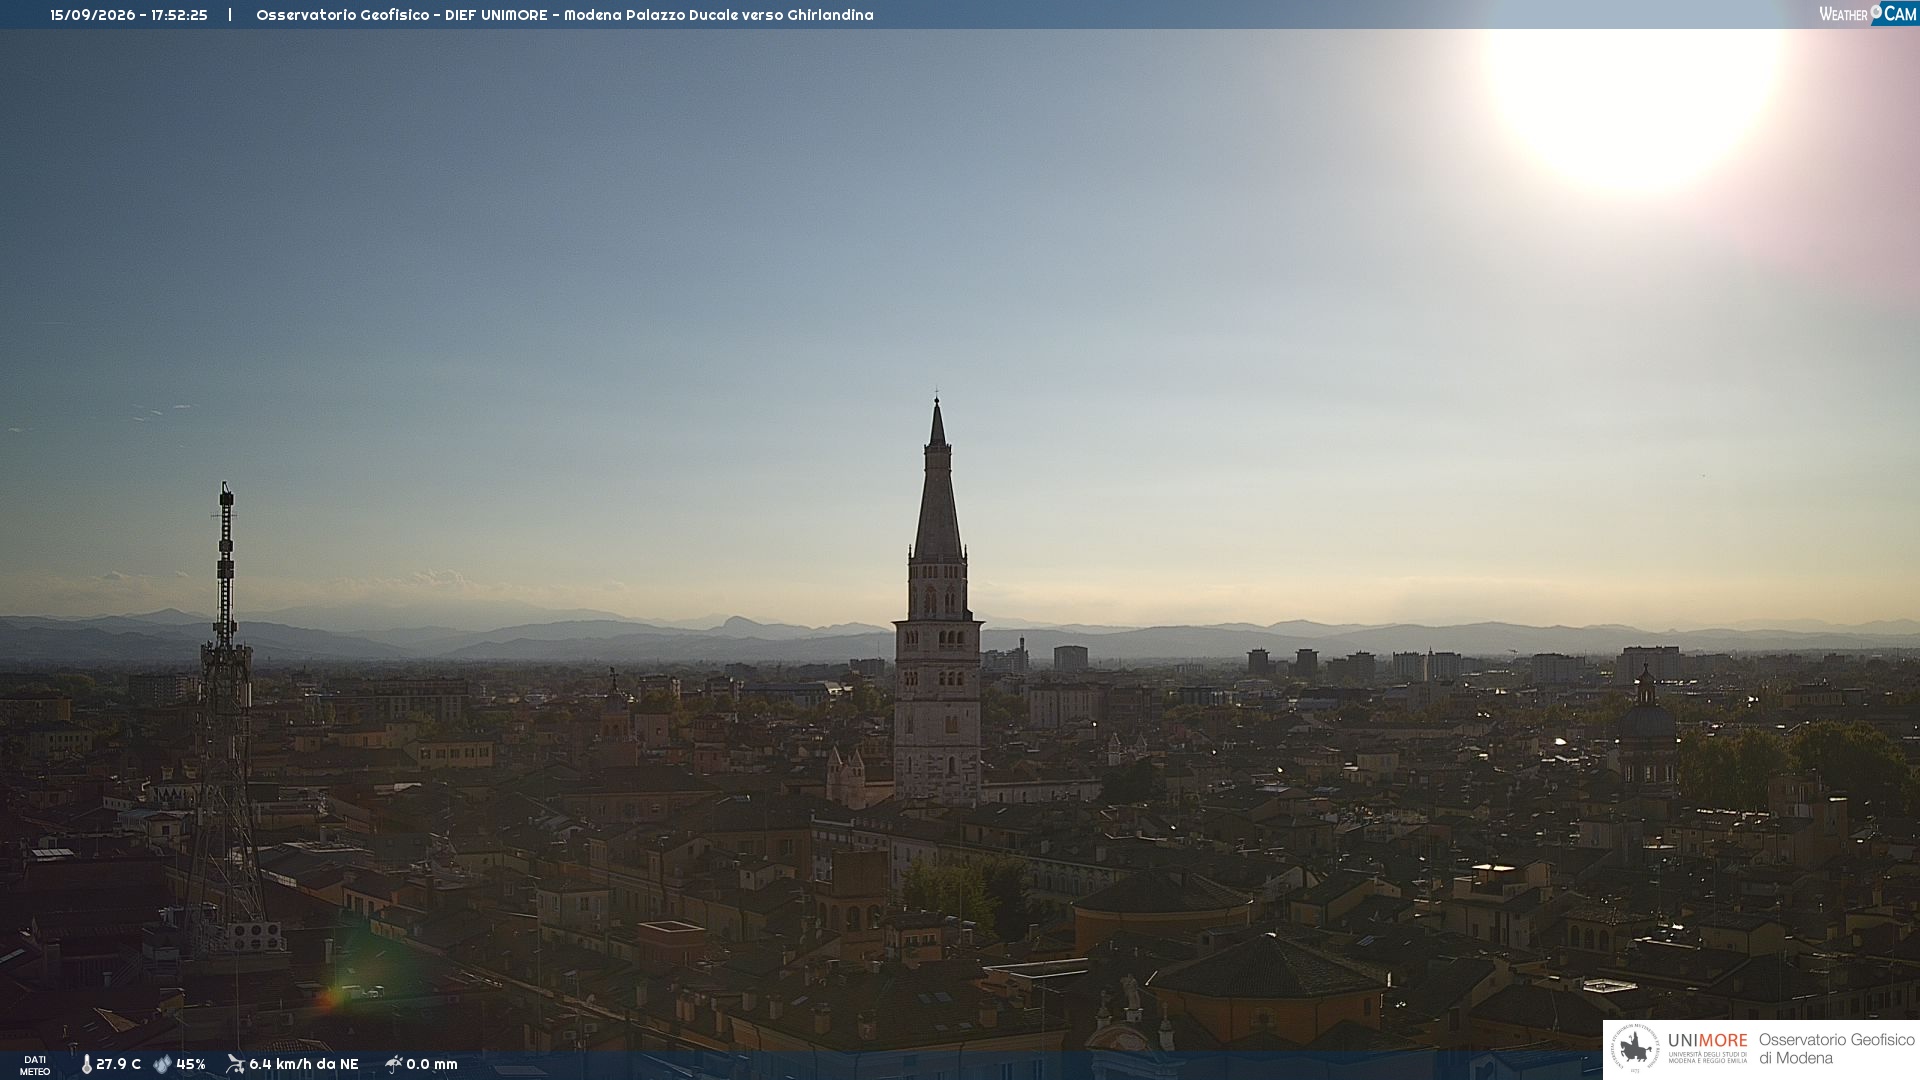Click the Osservatorio Geofisico DIEF UNIMORE title
The width and height of the screenshot is (1920, 1080).
pos(565,15)
